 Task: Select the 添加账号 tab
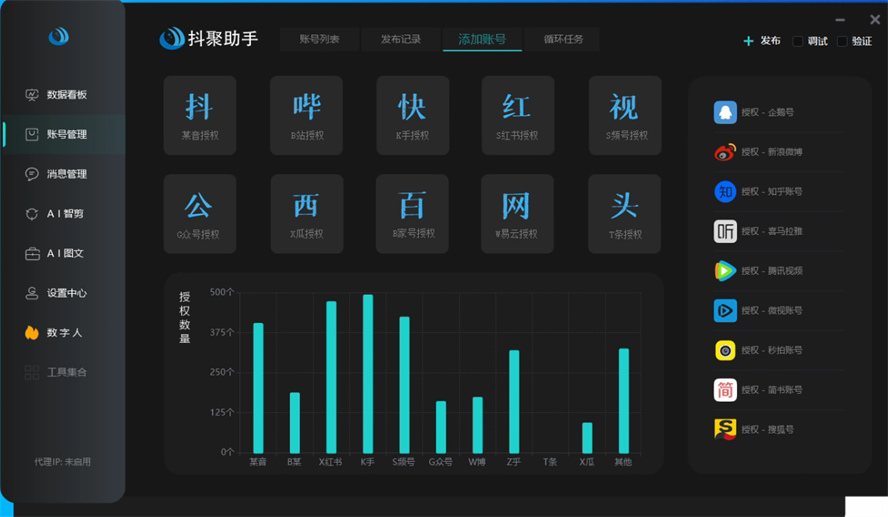[x=482, y=39]
